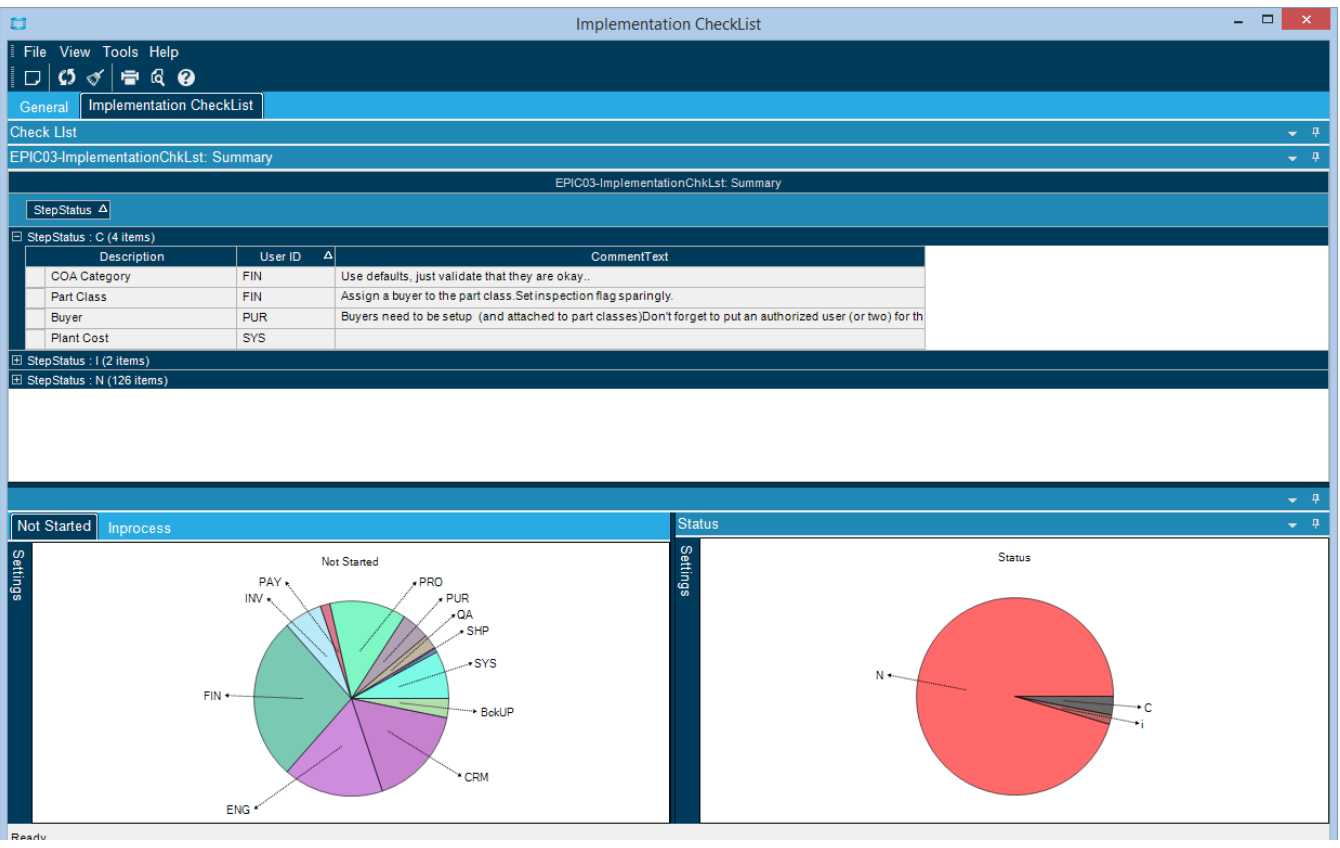Open the Check List panel dropdown arrow
Image resolution: width=1340 pixels, height=848 pixels.
coord(1292,132)
